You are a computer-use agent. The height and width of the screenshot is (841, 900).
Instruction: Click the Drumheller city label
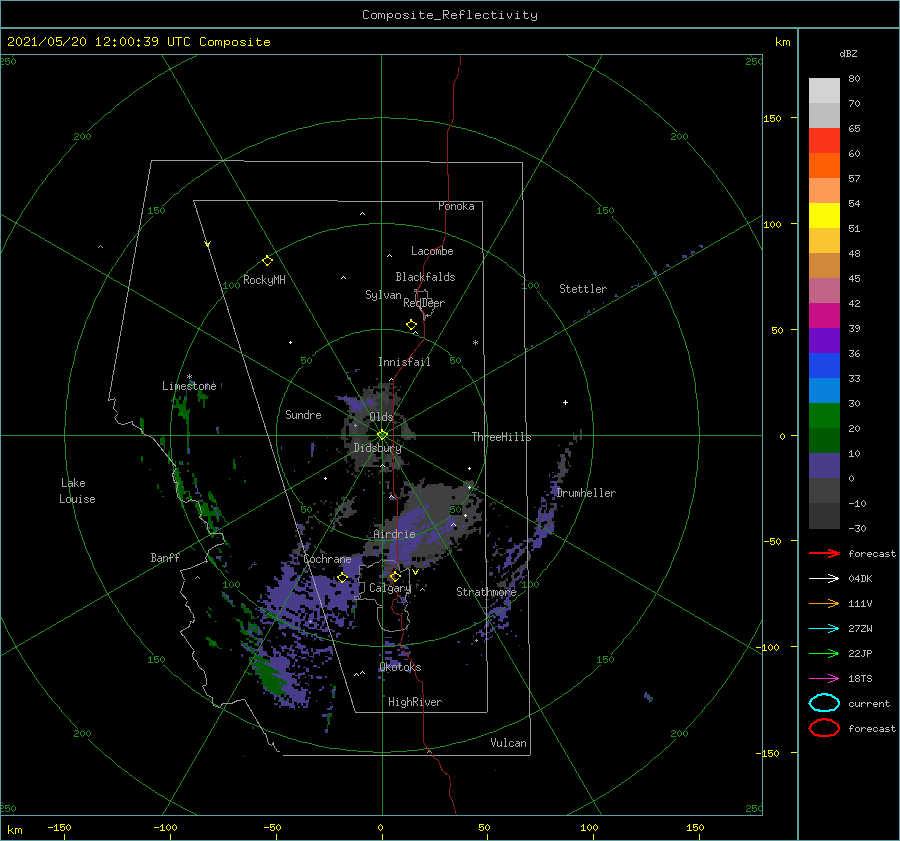586,493
